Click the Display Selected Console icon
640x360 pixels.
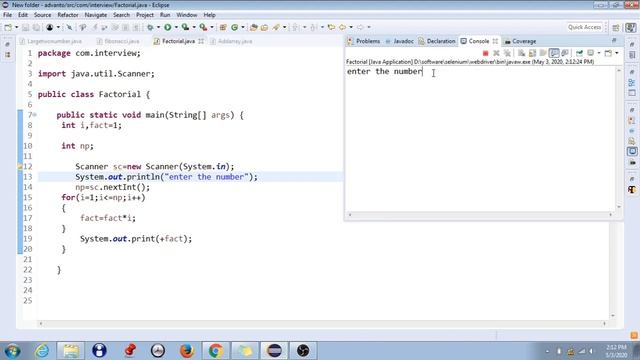591,53
